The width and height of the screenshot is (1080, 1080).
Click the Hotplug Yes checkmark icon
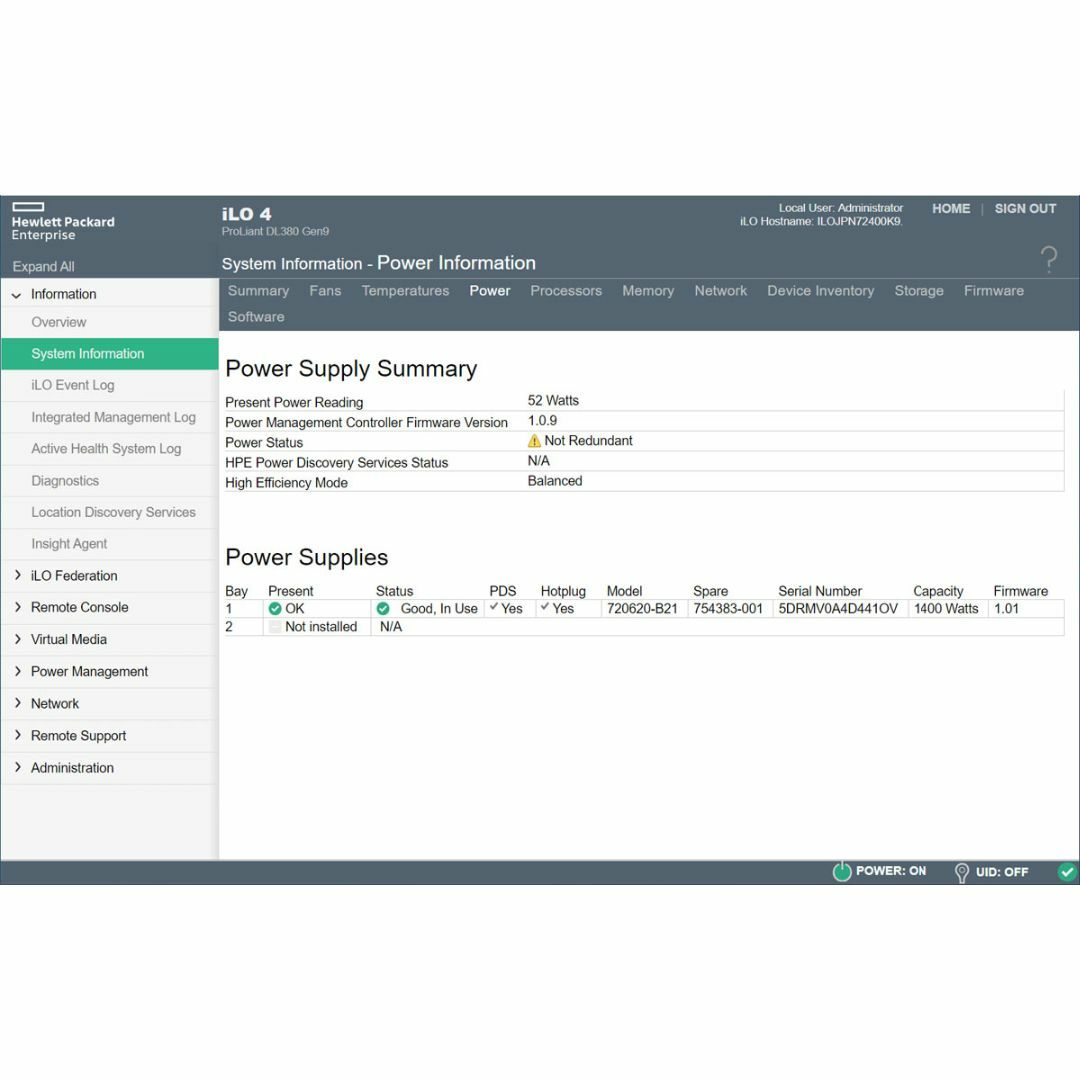[545, 607]
